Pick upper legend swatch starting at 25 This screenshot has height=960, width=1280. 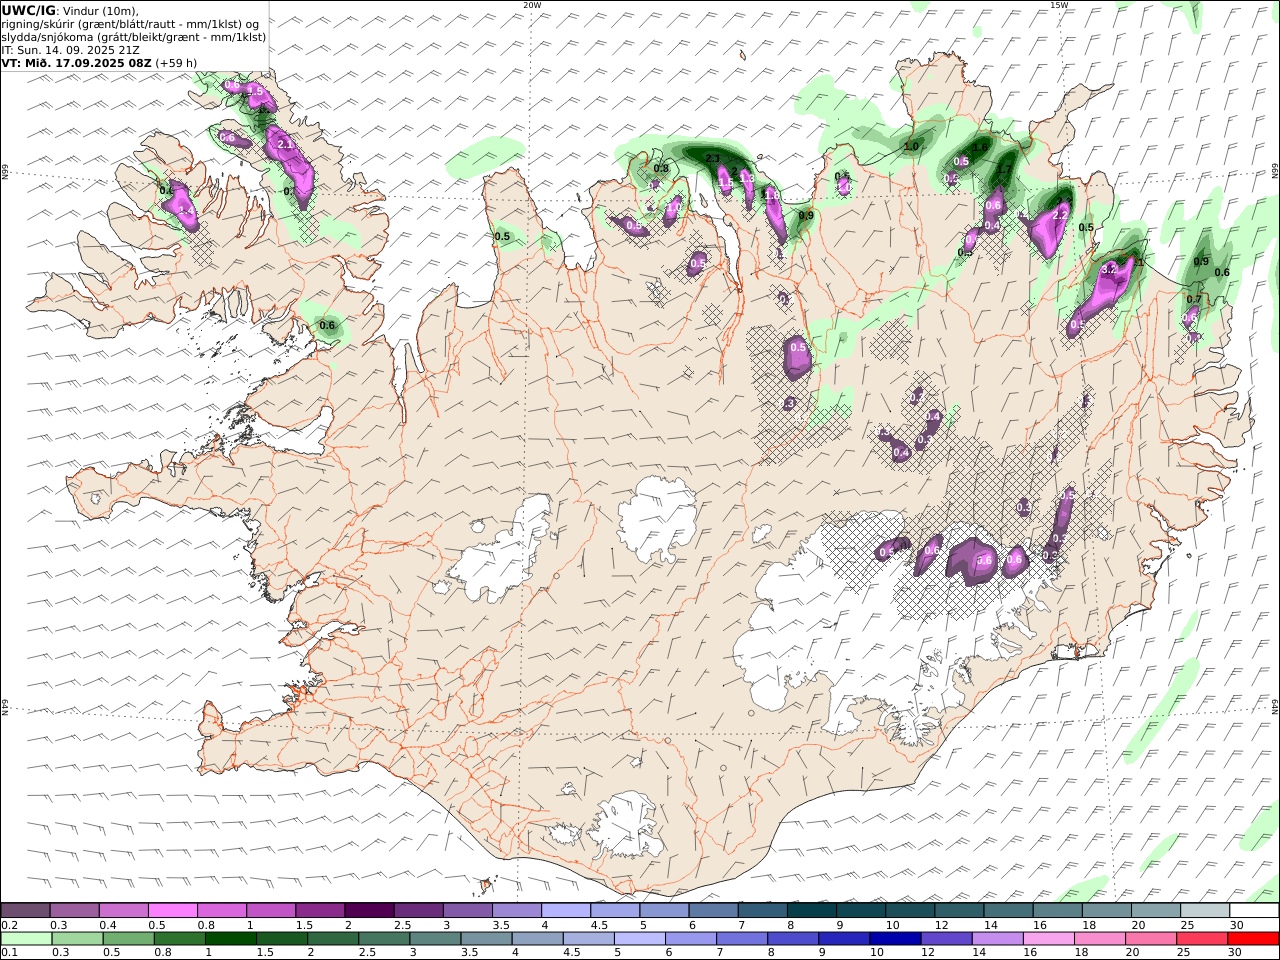tap(1205, 910)
